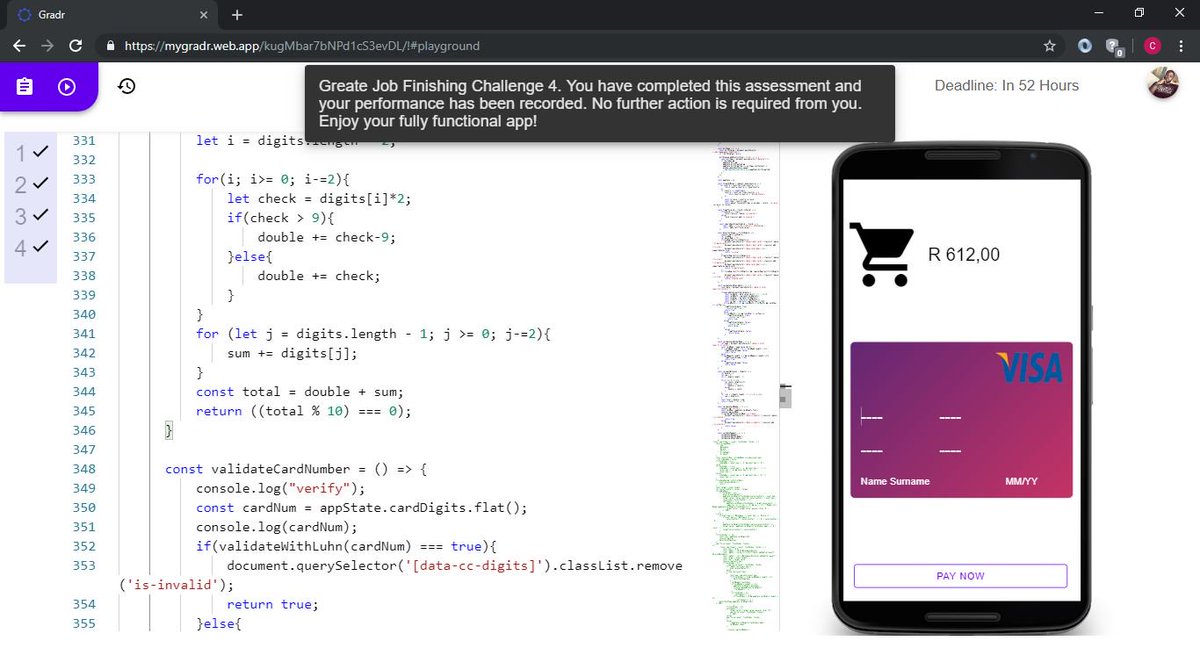The width and height of the screenshot is (1200, 648).
Task: Open user profile avatar
Action: [1162, 84]
